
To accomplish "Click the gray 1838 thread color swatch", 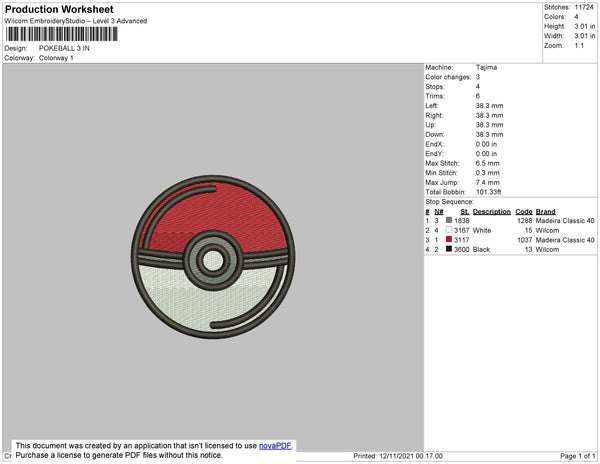I will click(x=449, y=220).
